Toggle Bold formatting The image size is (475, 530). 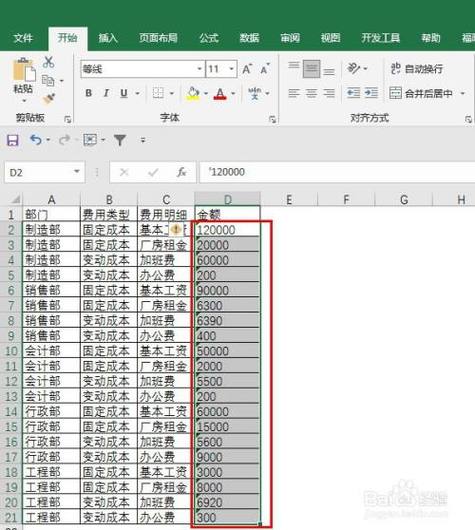click(89, 93)
